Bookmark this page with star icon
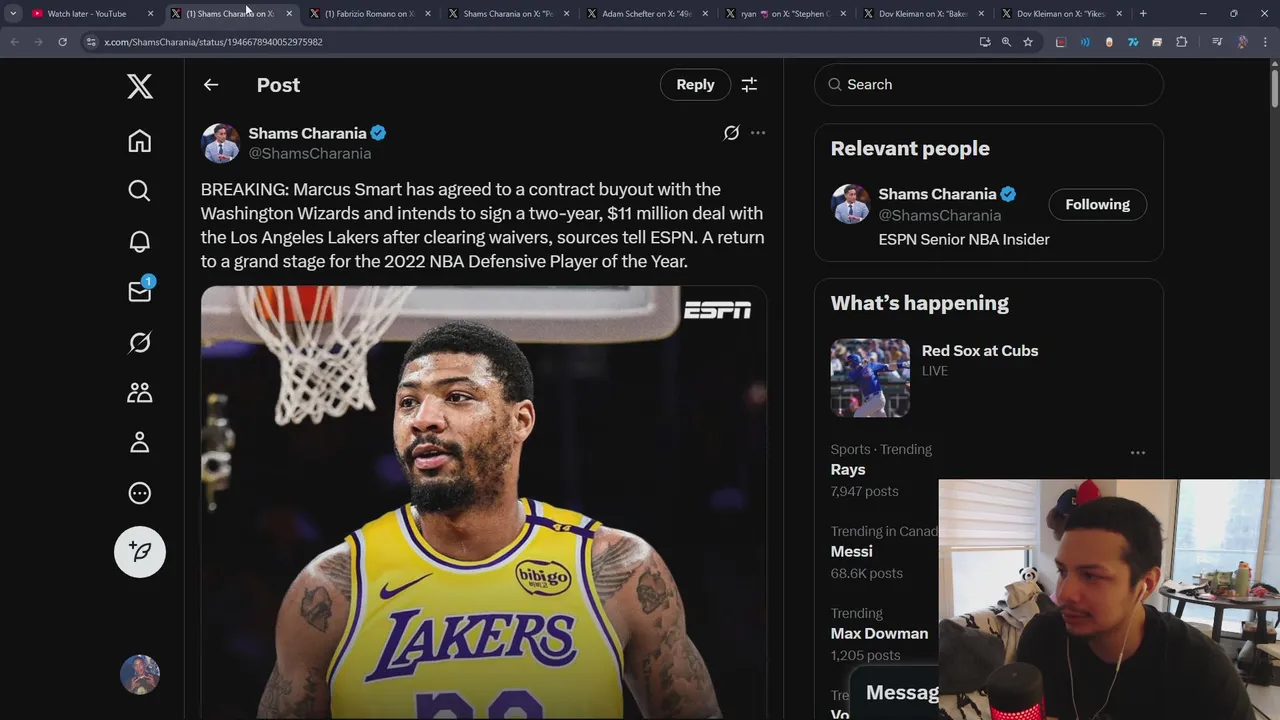The width and height of the screenshot is (1280, 720). tap(1028, 42)
